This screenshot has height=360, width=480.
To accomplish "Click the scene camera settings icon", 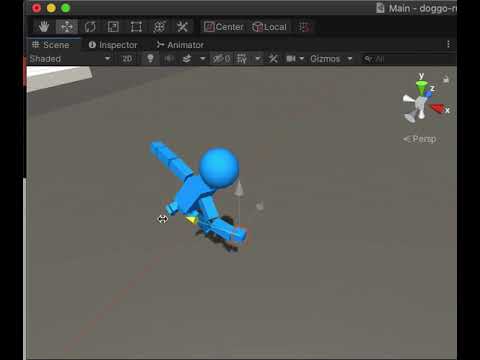I will pyautogui.click(x=291, y=59).
